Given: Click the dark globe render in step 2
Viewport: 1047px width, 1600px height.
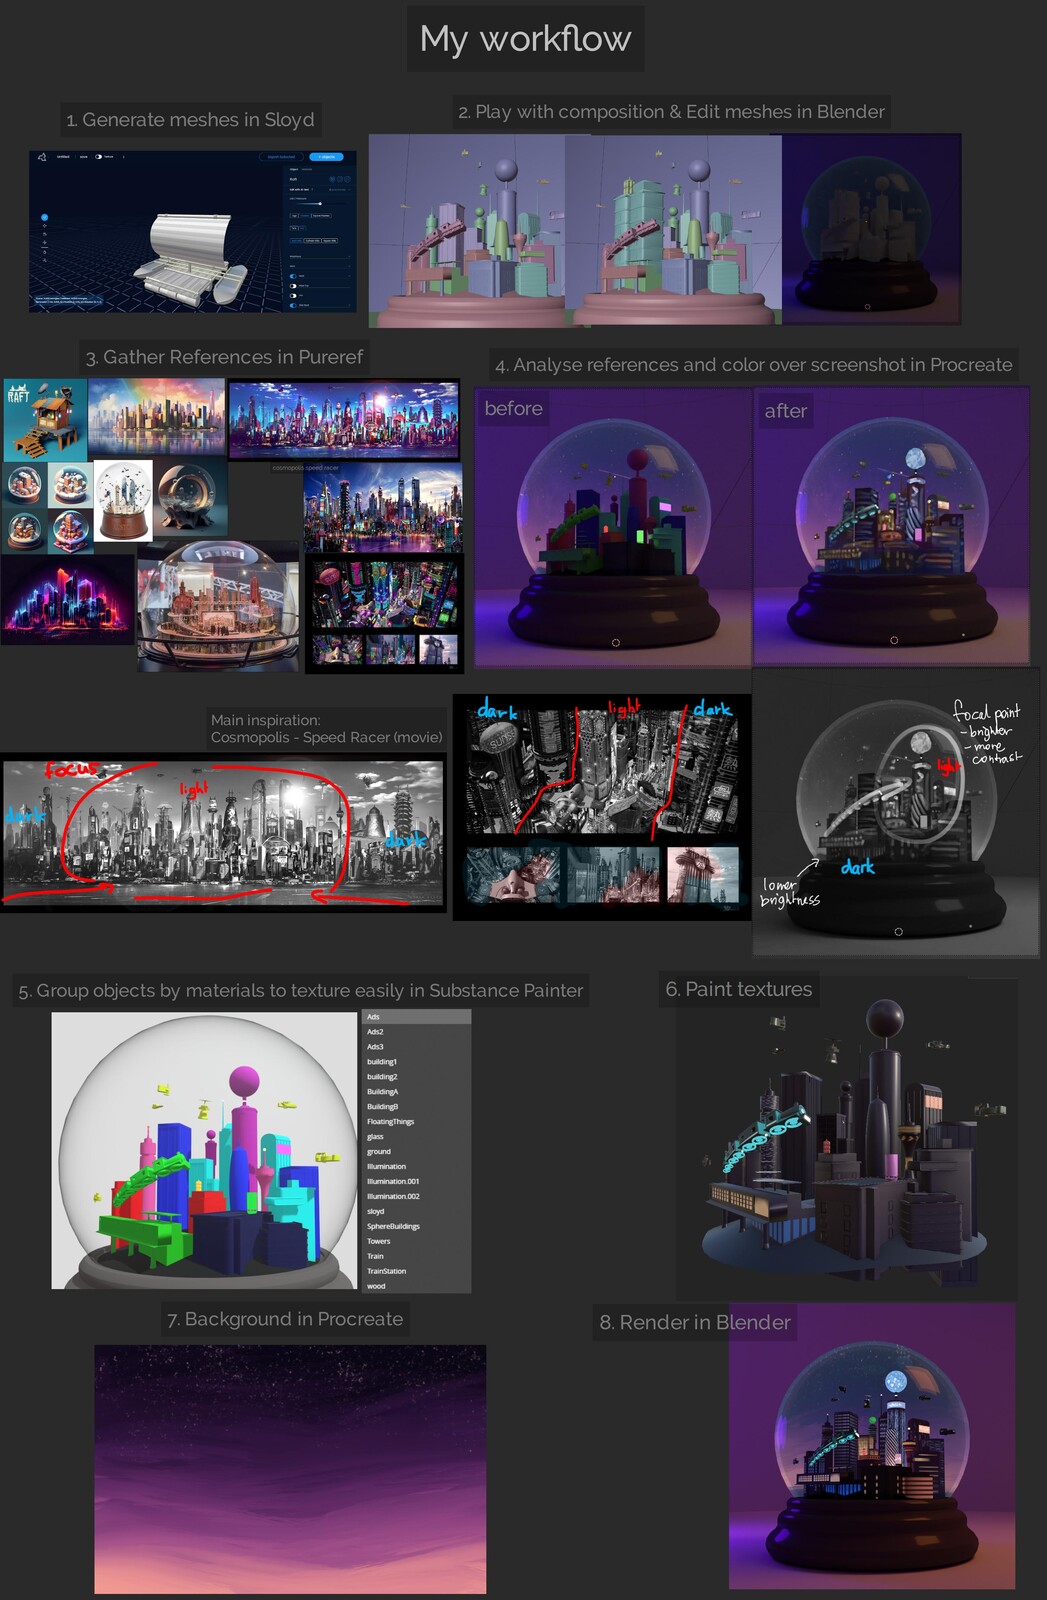Looking at the screenshot, I should pos(871,229).
